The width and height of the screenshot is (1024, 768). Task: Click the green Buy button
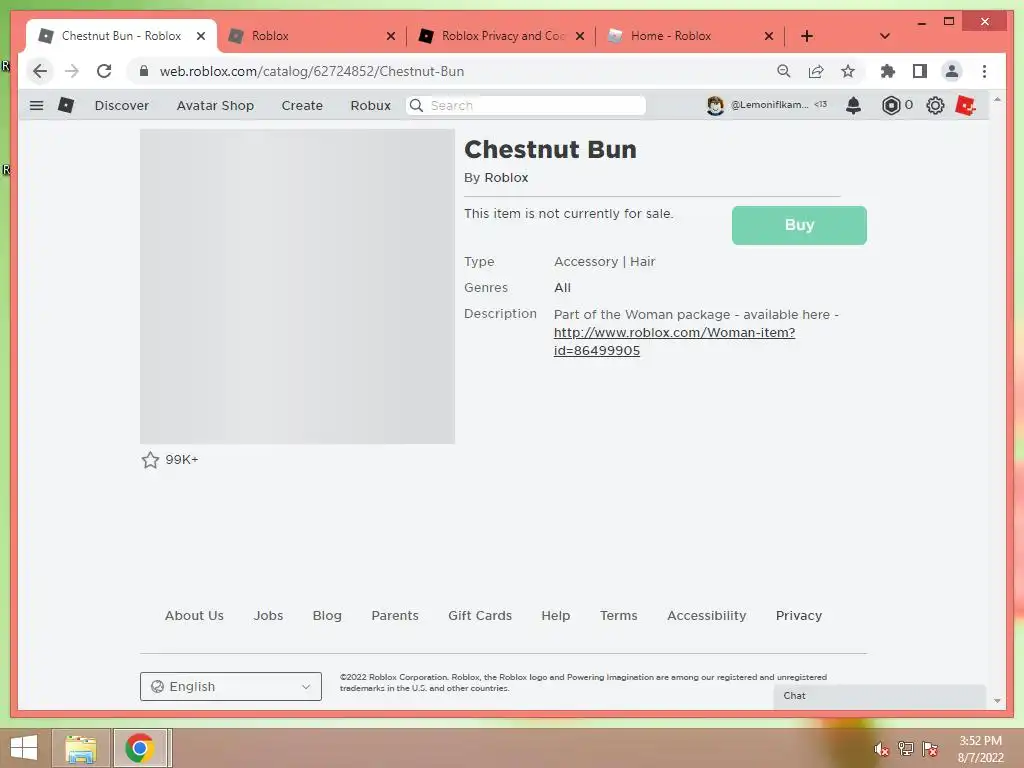point(799,225)
